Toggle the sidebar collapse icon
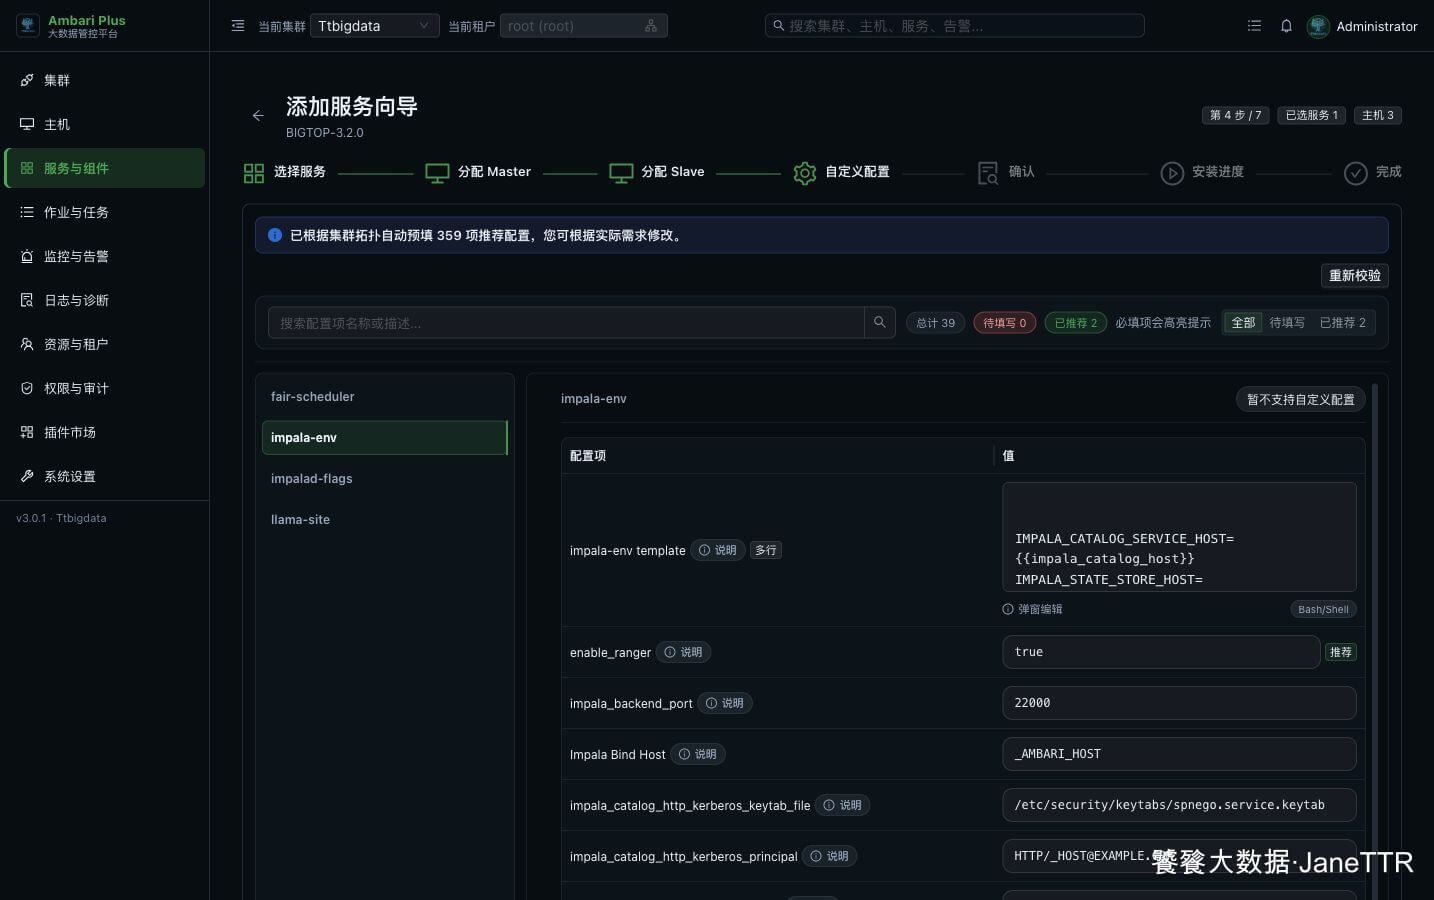This screenshot has height=900, width=1434. (238, 26)
